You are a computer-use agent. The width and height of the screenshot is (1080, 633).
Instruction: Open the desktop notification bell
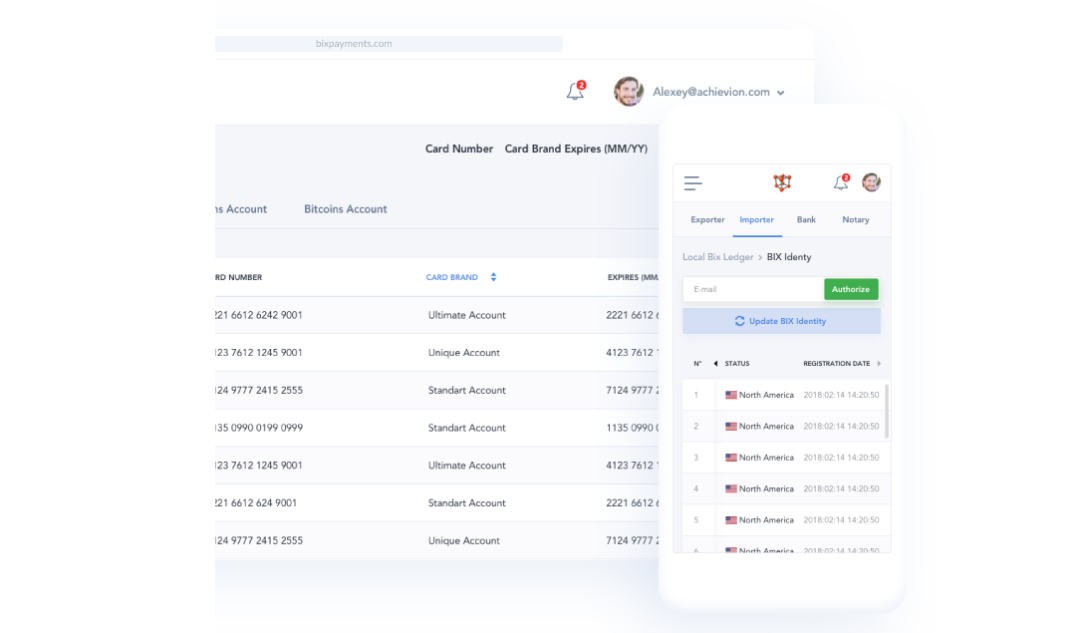(574, 91)
